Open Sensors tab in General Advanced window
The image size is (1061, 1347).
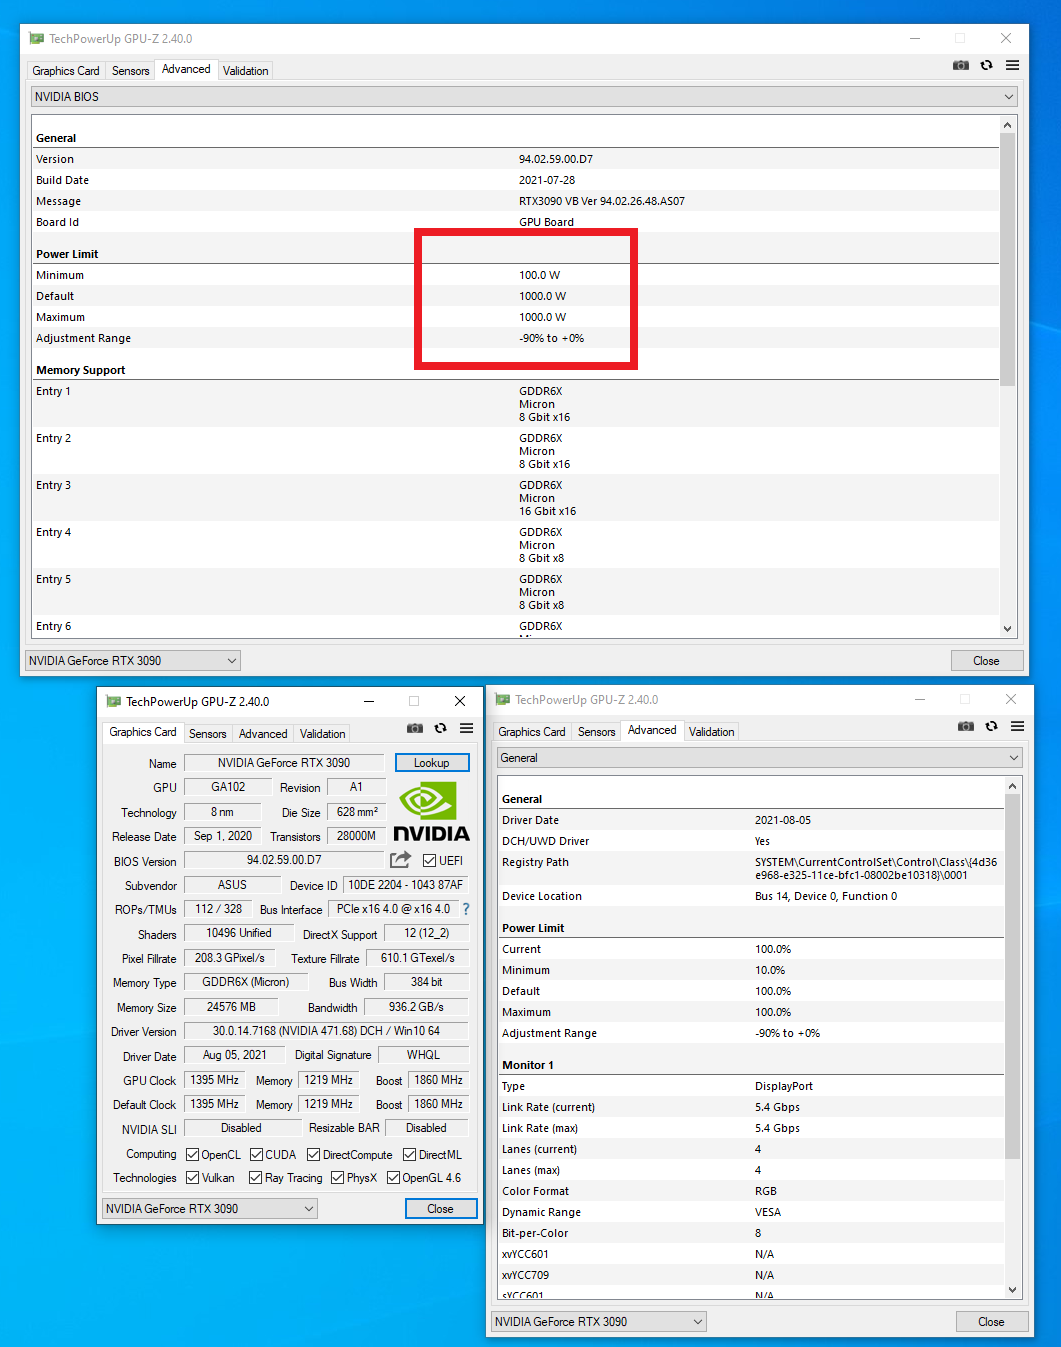(596, 732)
